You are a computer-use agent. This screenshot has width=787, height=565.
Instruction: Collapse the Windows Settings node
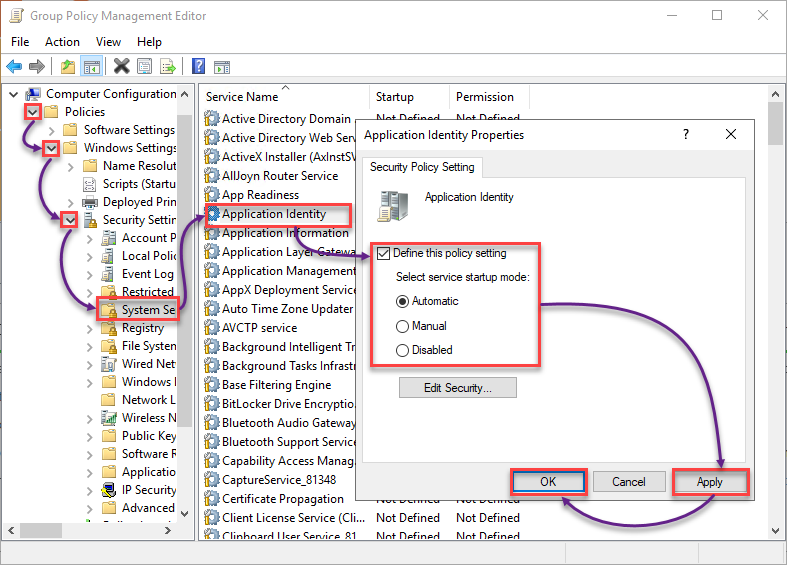[51, 149]
